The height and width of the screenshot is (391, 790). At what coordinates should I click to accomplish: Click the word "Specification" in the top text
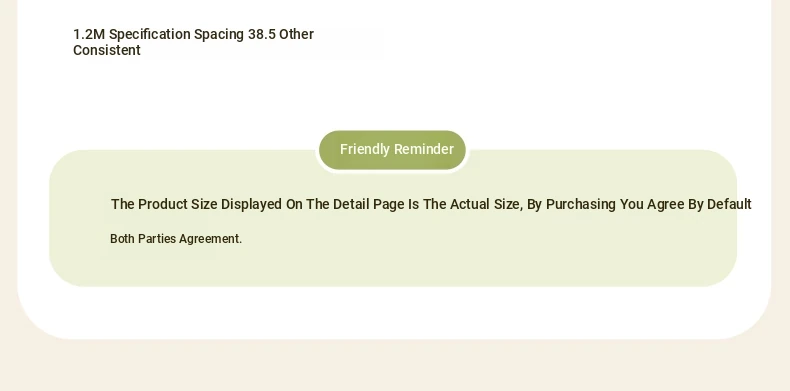click(150, 35)
